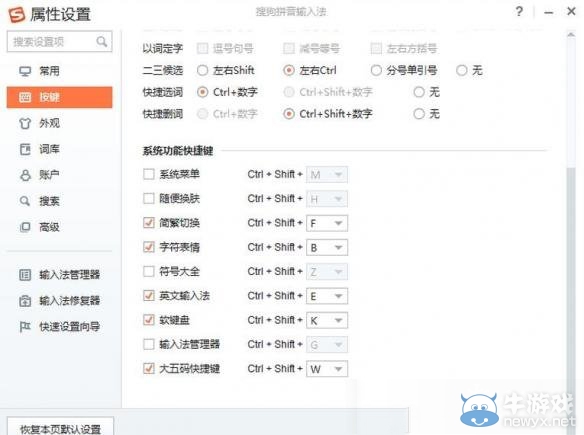Uncheck the 字符表情 shortcut checkbox

pos(149,247)
